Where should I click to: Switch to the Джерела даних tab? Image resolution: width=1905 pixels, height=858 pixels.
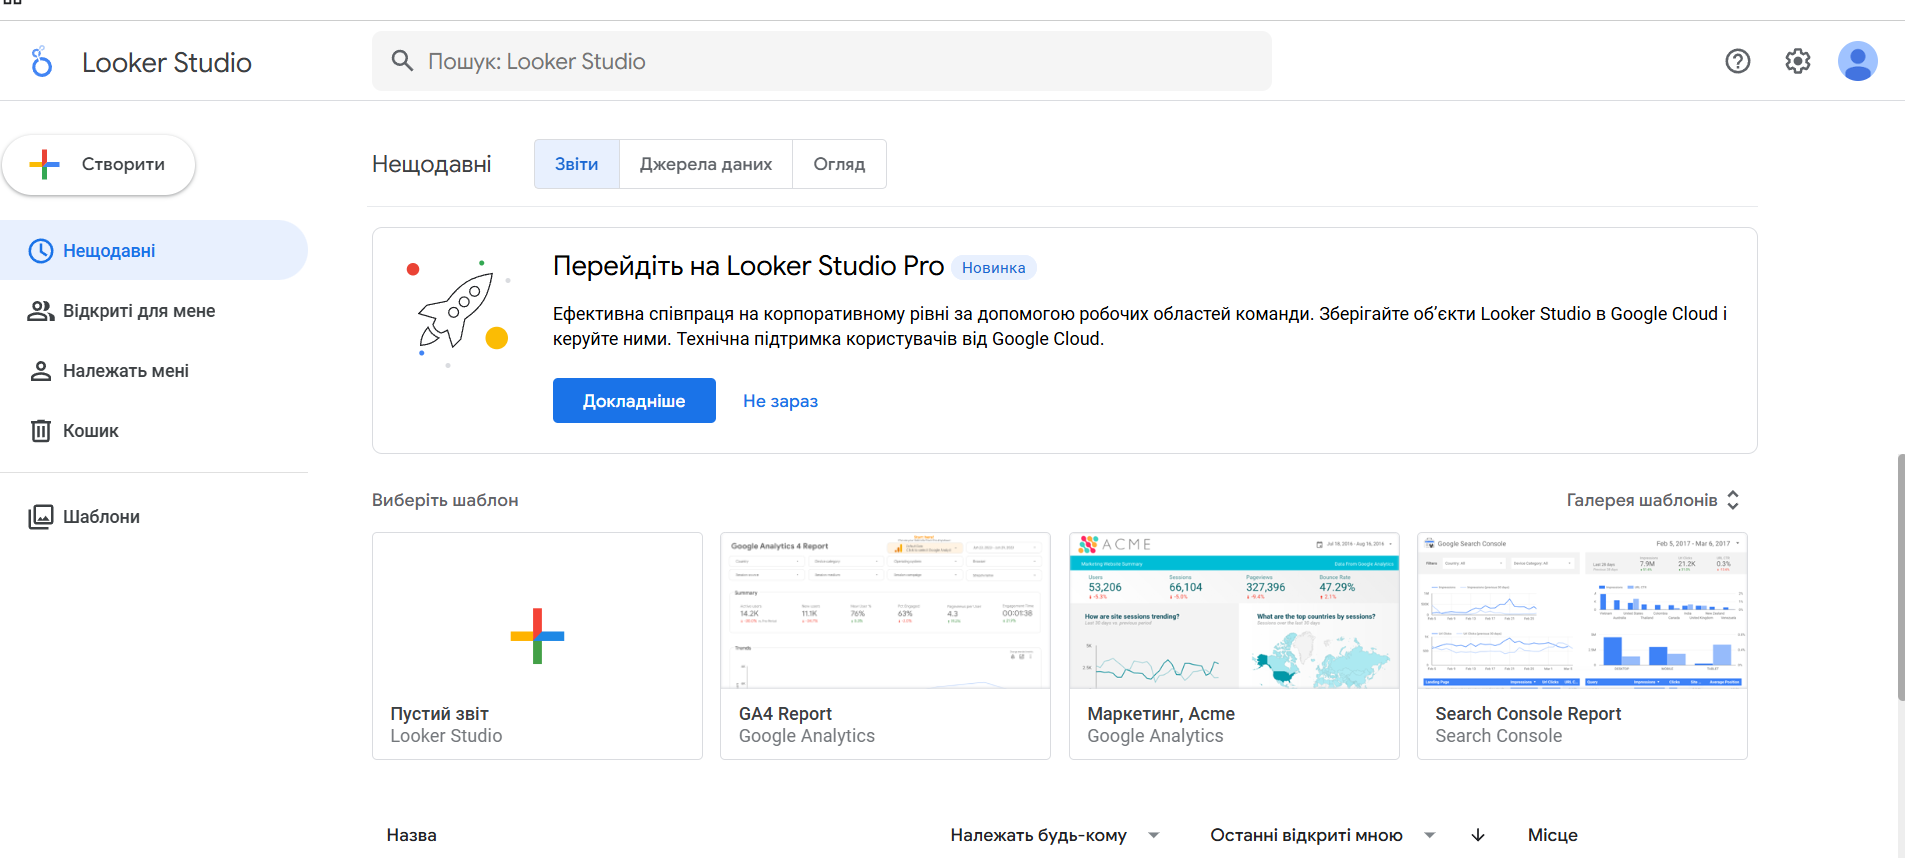click(x=706, y=164)
